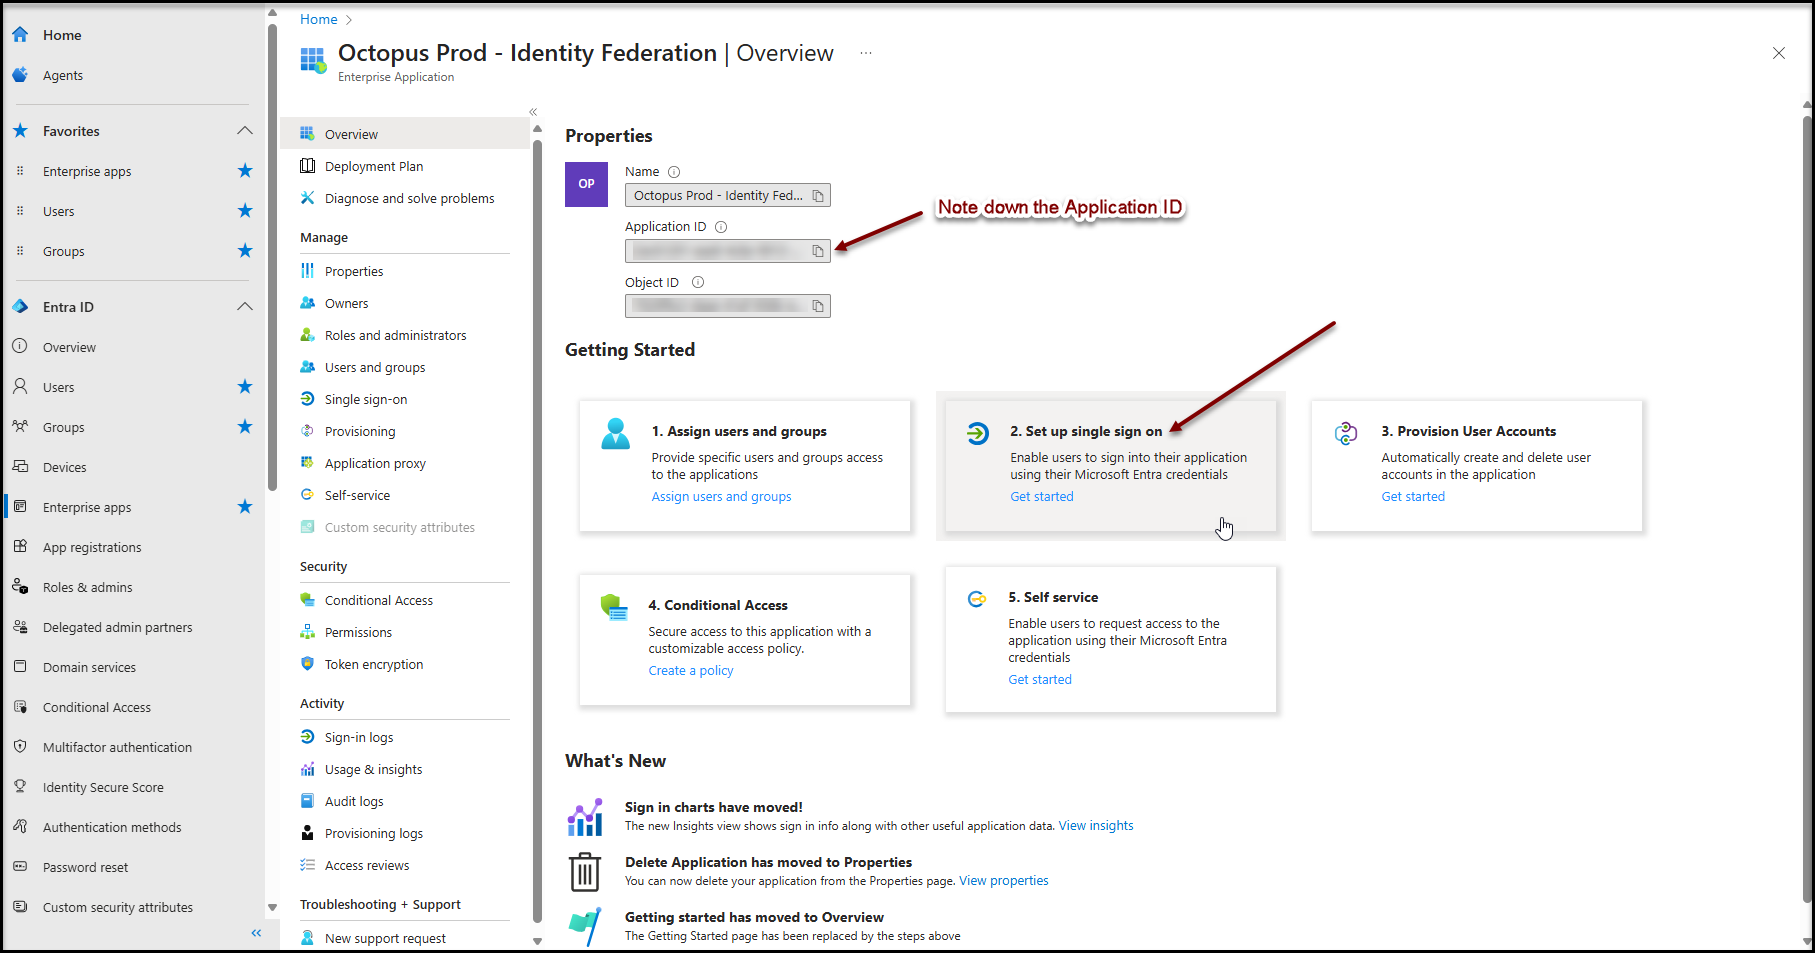Open Single sign-on in Manage menu
This screenshot has width=1815, height=953.
pos(366,399)
